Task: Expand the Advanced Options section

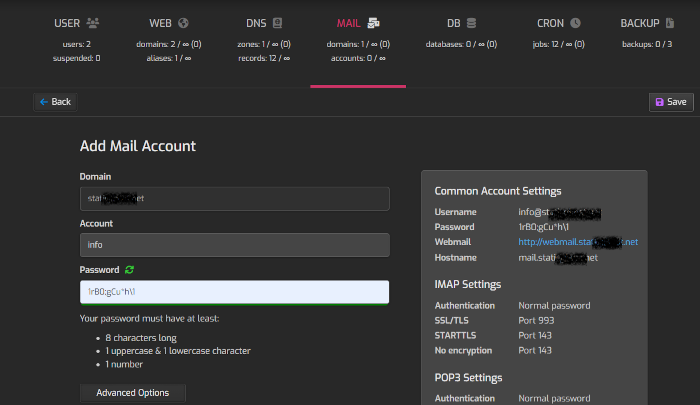Action: [x=132, y=392]
